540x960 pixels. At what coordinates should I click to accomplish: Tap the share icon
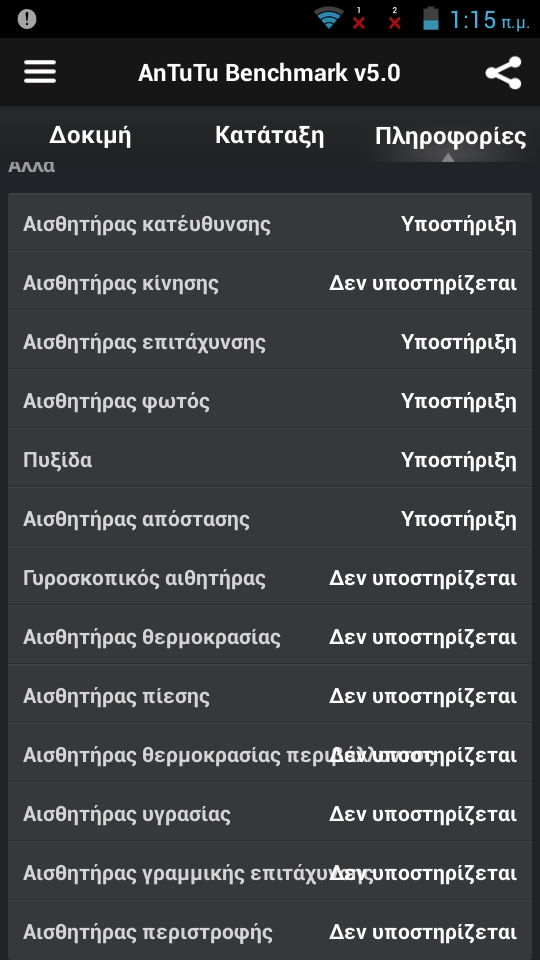tap(503, 73)
